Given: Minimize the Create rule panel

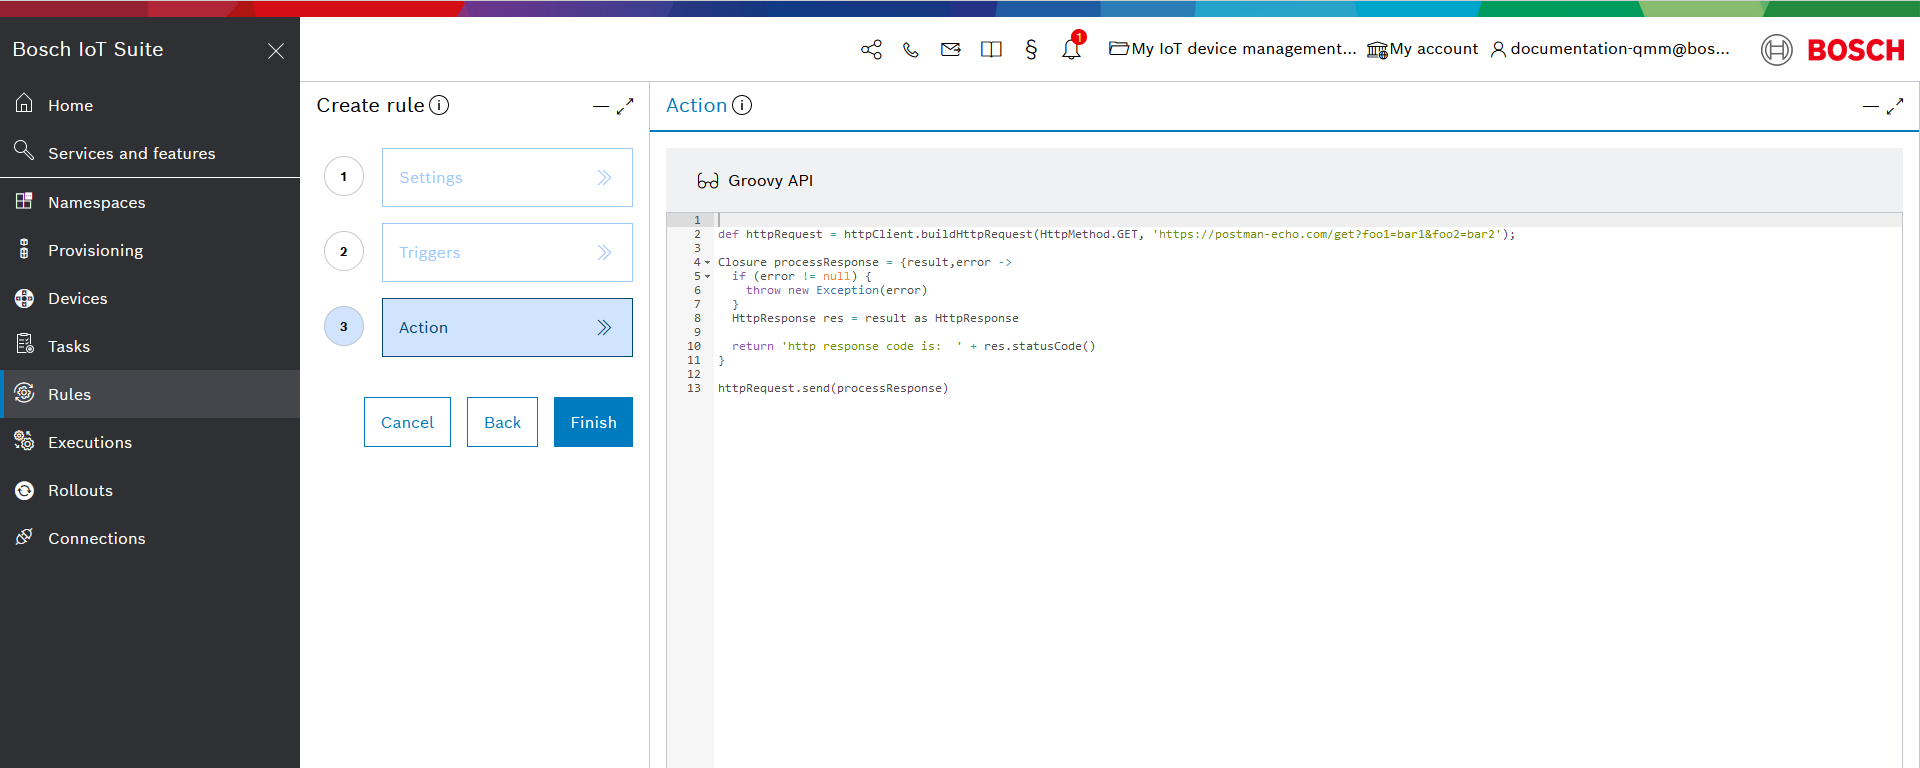Looking at the screenshot, I should [x=600, y=106].
